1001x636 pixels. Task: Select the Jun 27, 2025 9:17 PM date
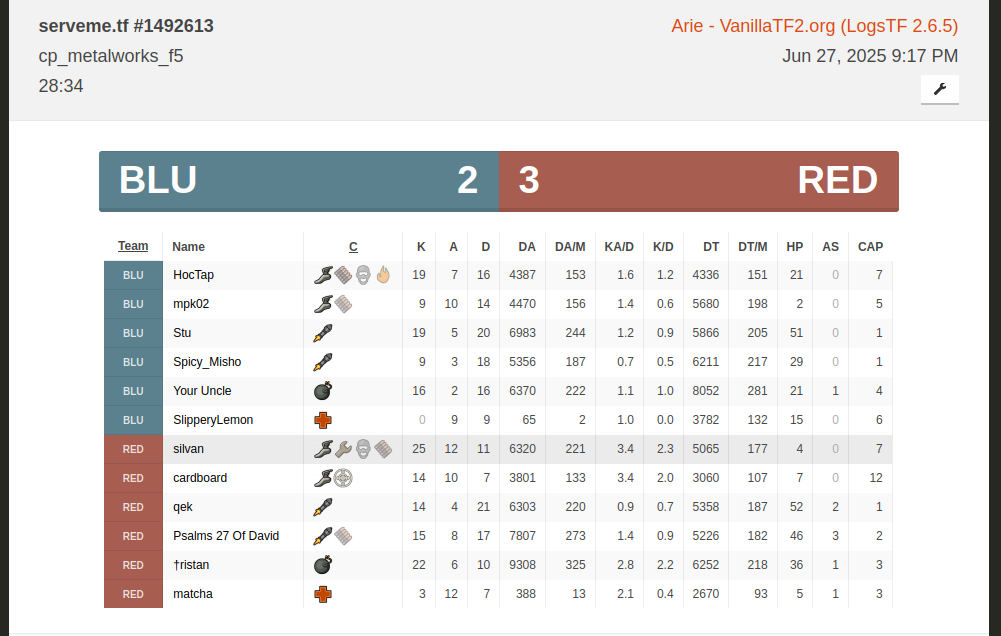pos(870,56)
